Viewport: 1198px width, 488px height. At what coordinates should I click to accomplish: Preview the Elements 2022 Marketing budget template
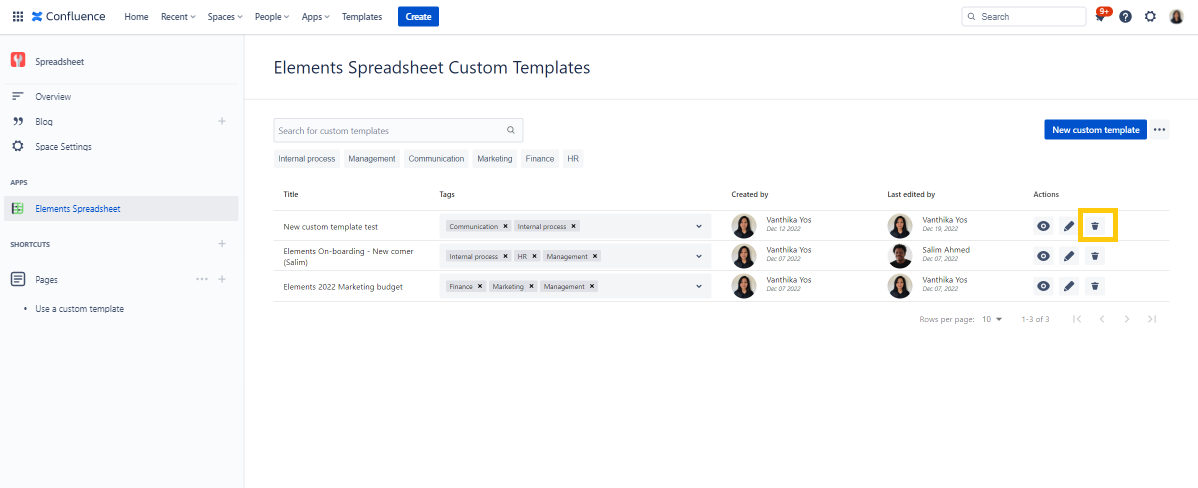(x=1043, y=286)
